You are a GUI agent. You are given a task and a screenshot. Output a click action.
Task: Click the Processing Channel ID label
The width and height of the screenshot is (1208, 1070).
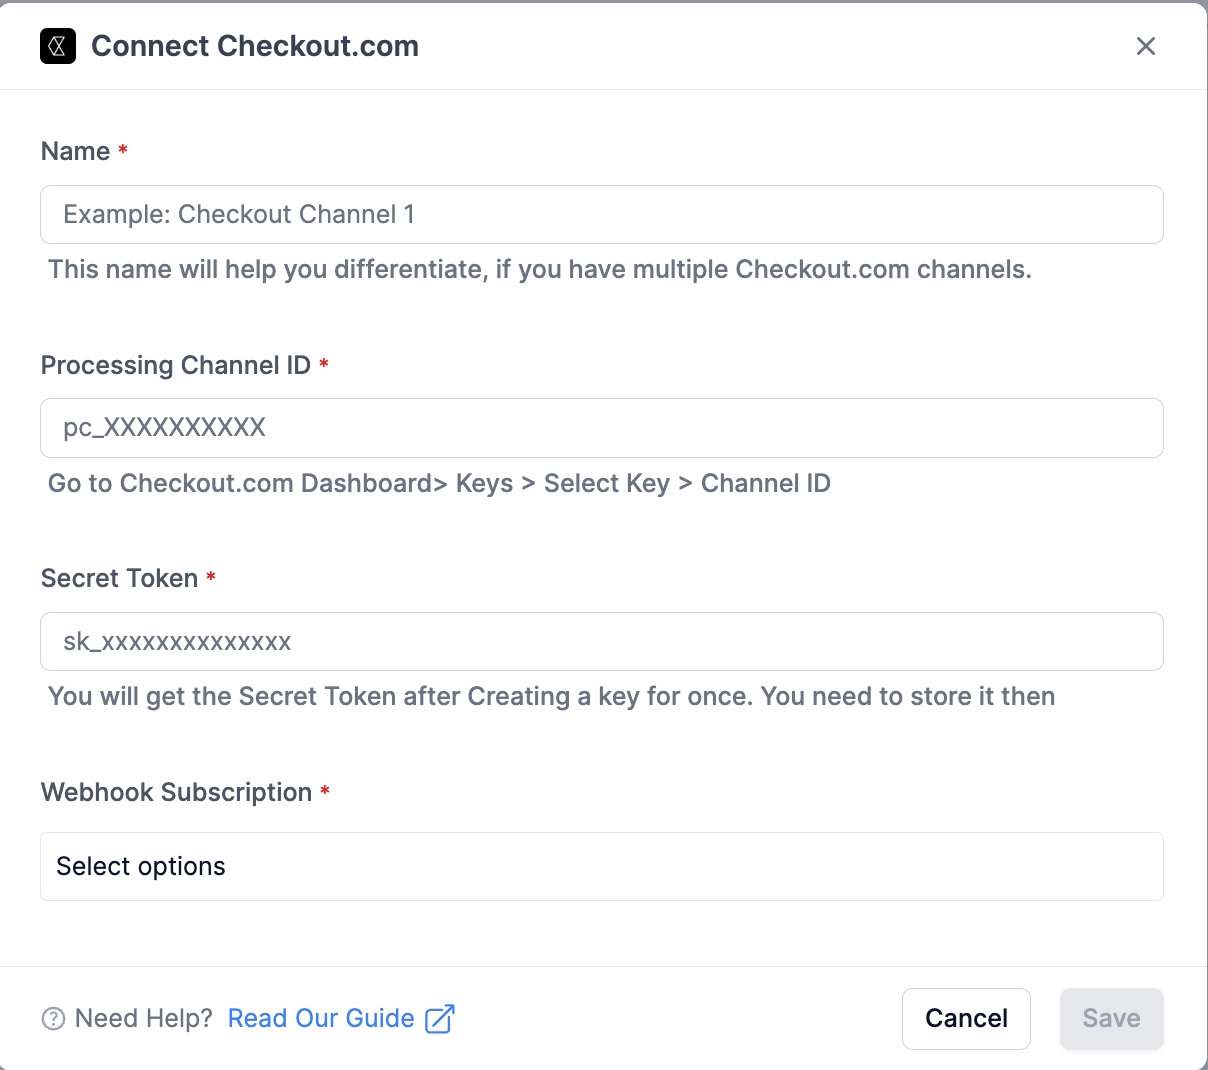tap(175, 365)
